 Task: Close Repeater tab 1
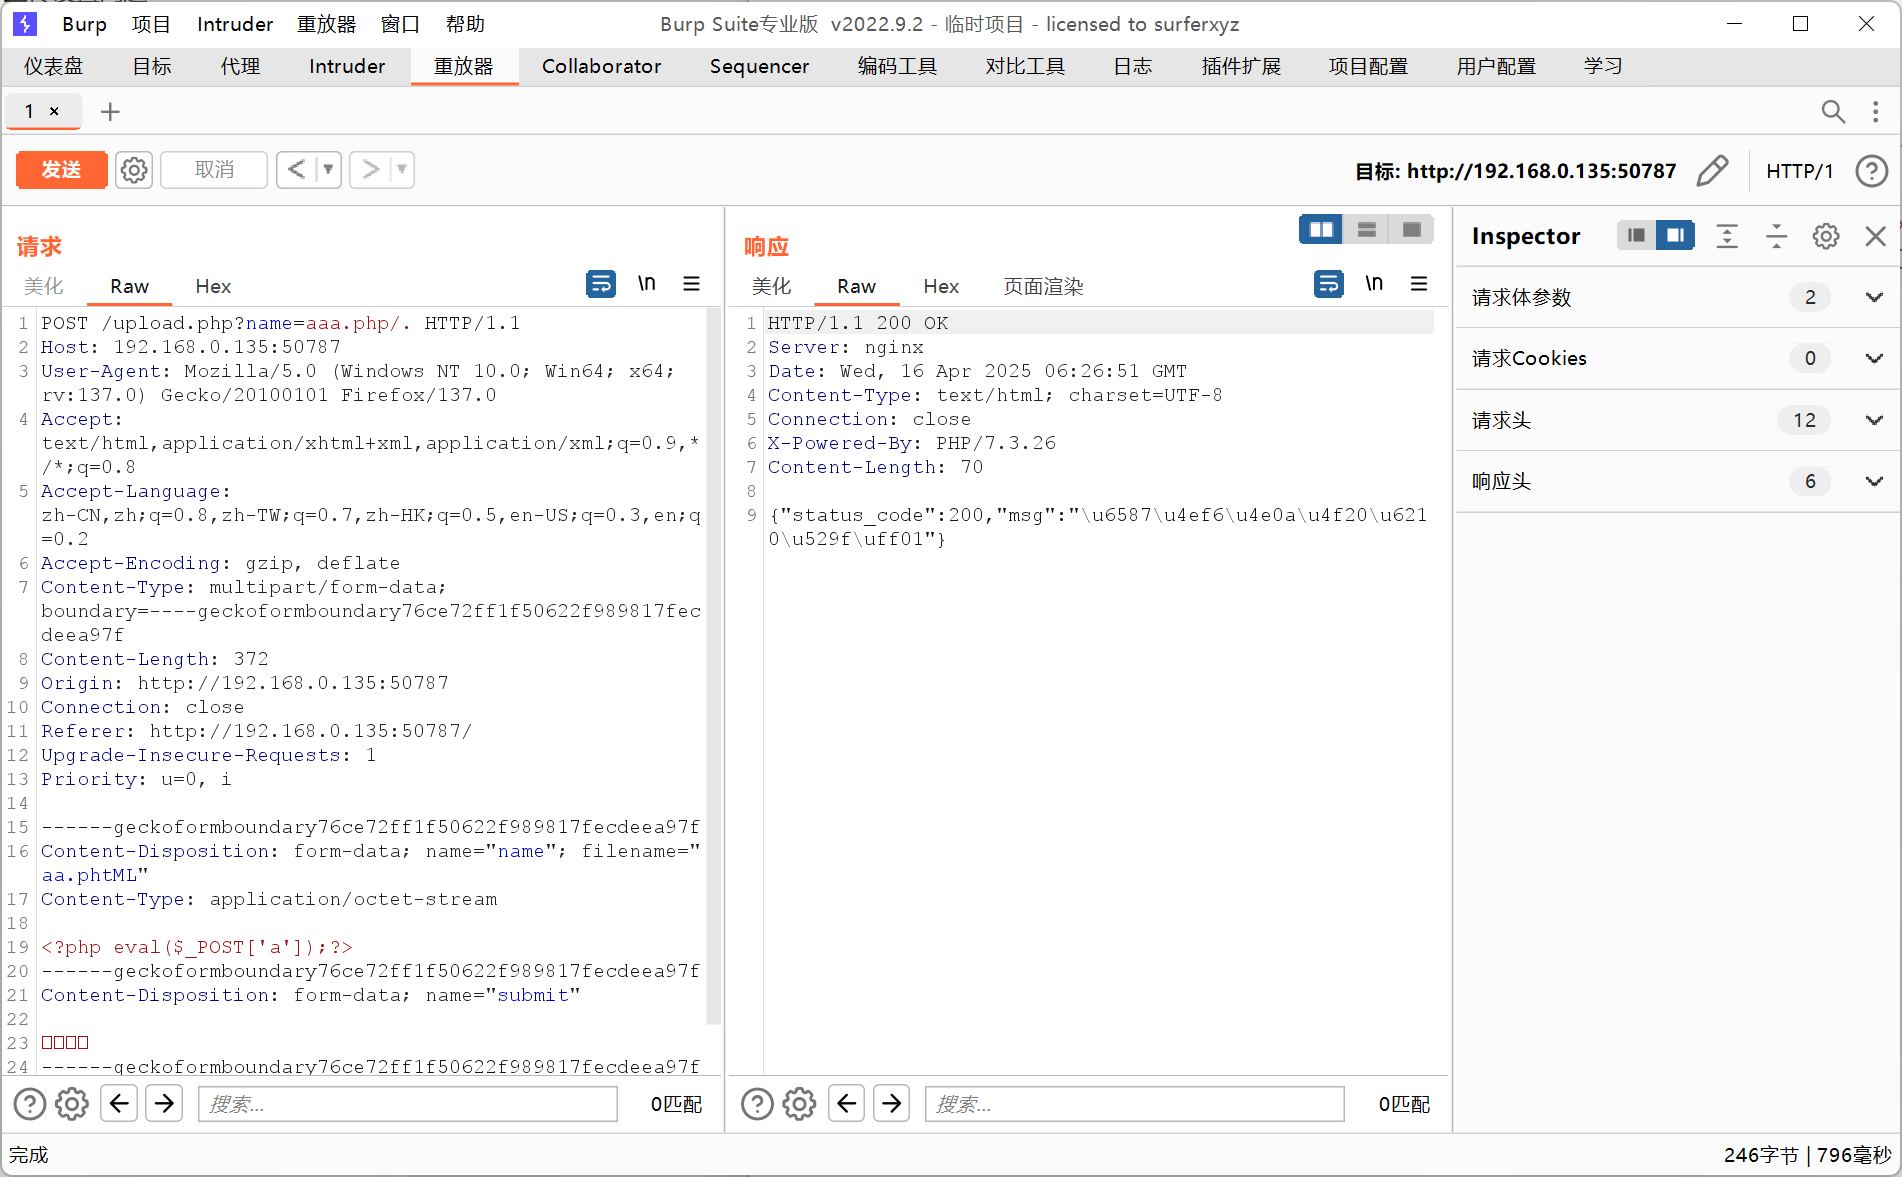coord(54,111)
